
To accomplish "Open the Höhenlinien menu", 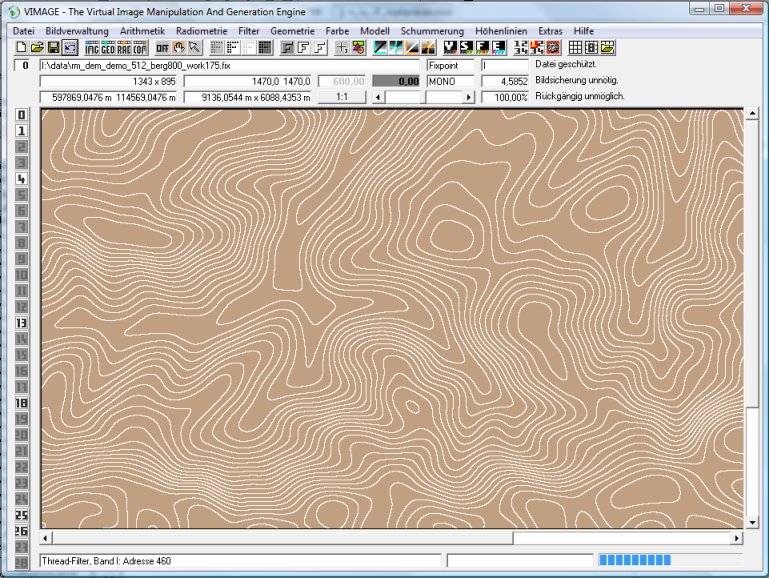I will pyautogui.click(x=502, y=31).
